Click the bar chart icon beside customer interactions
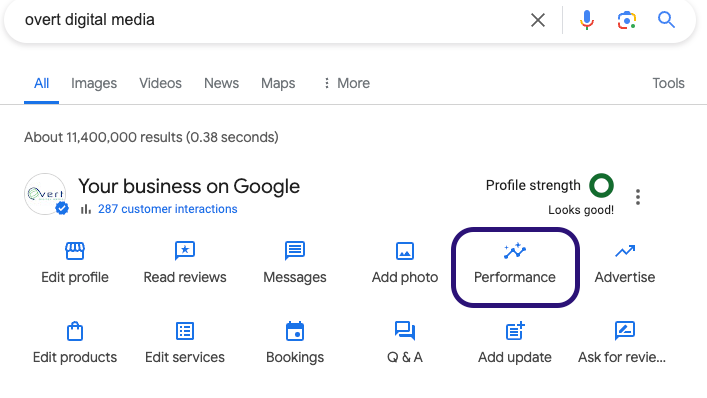The height and width of the screenshot is (398, 707). (x=86, y=209)
